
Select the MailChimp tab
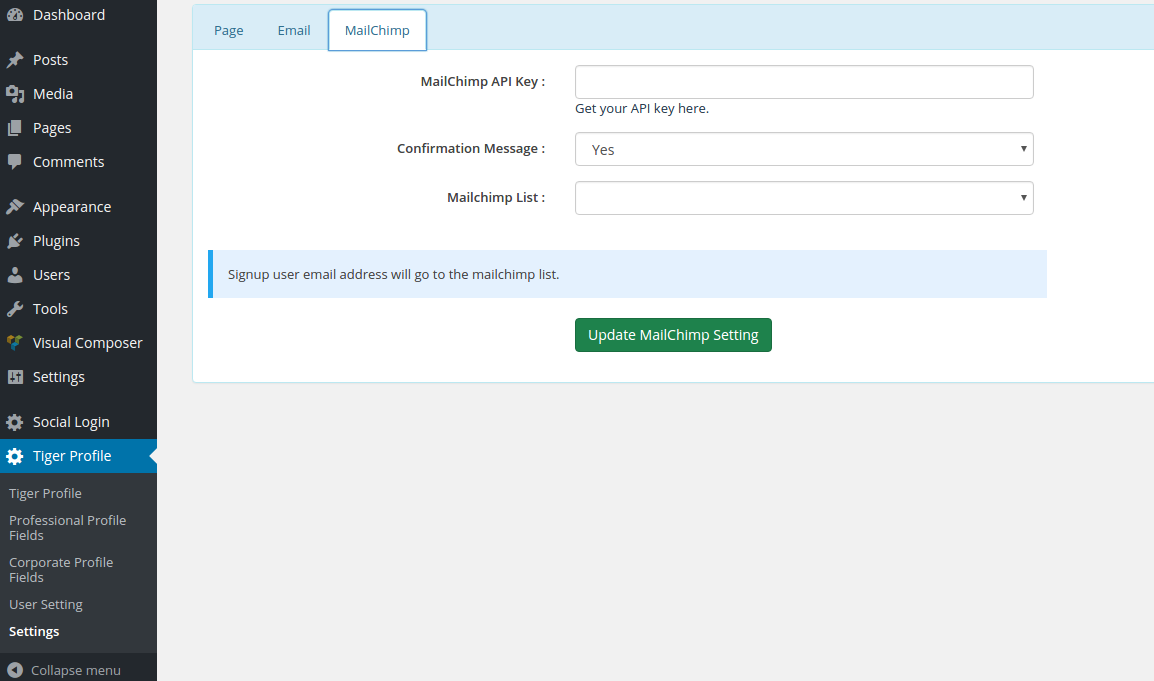[x=377, y=30]
